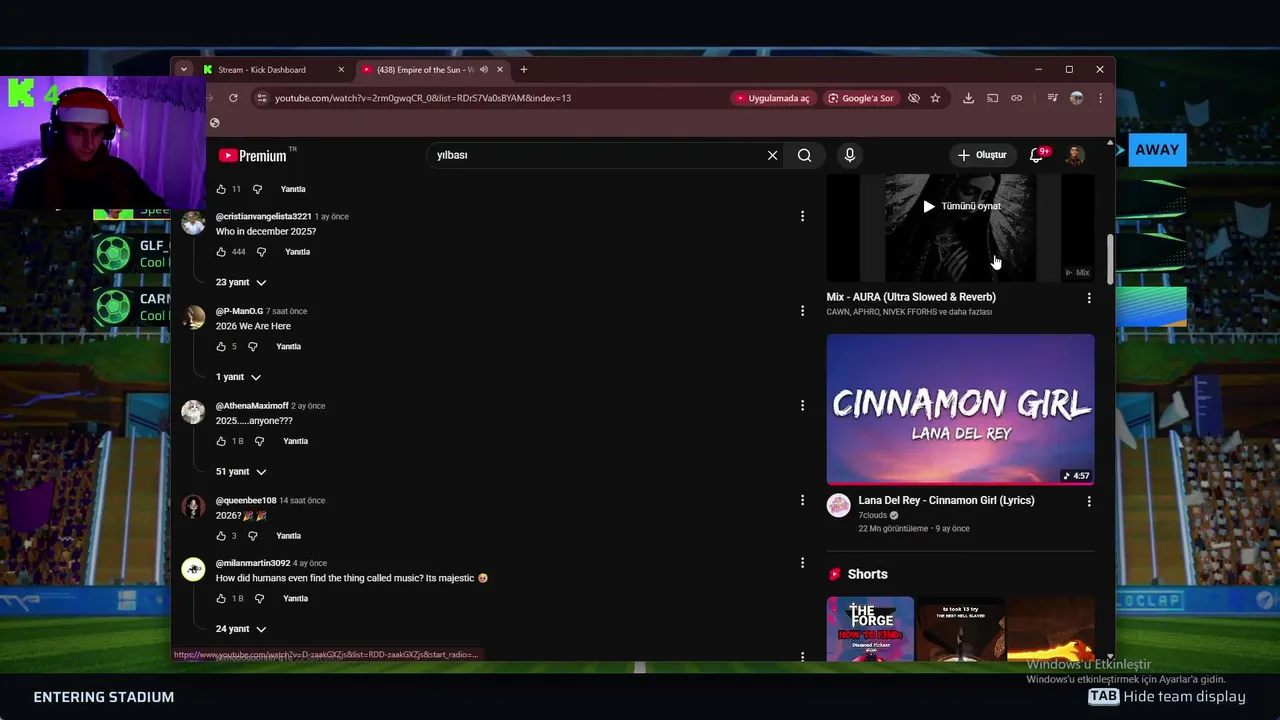This screenshot has width=1280, height=720.
Task: Click Google'a Sor button
Action: [860, 98]
